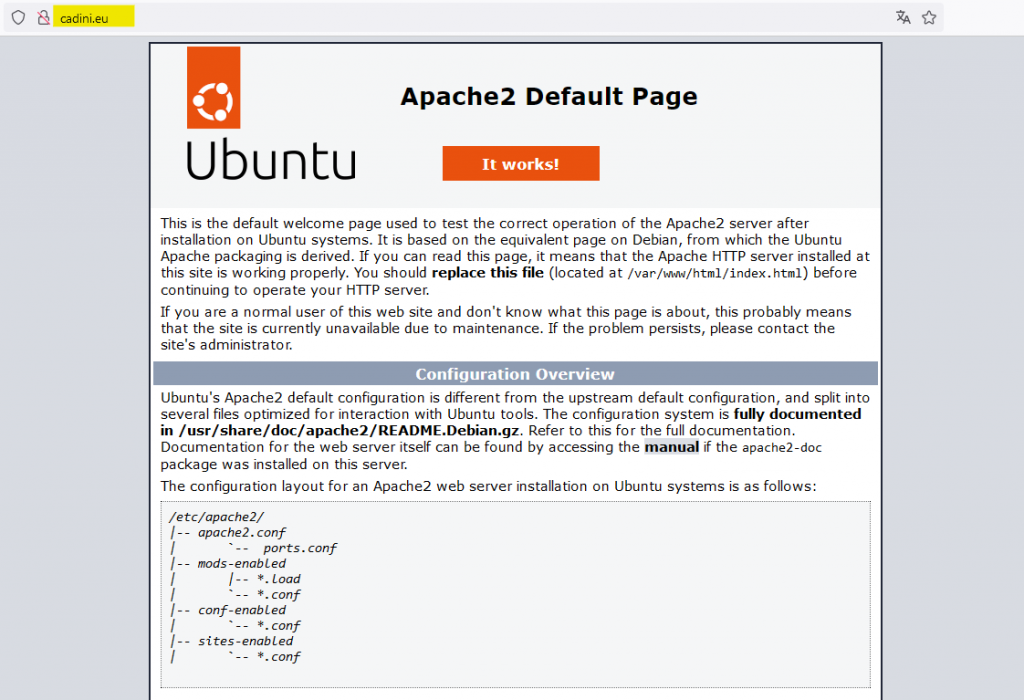1024x700 pixels.
Task: Open the manual documentation link
Action: click(670, 447)
